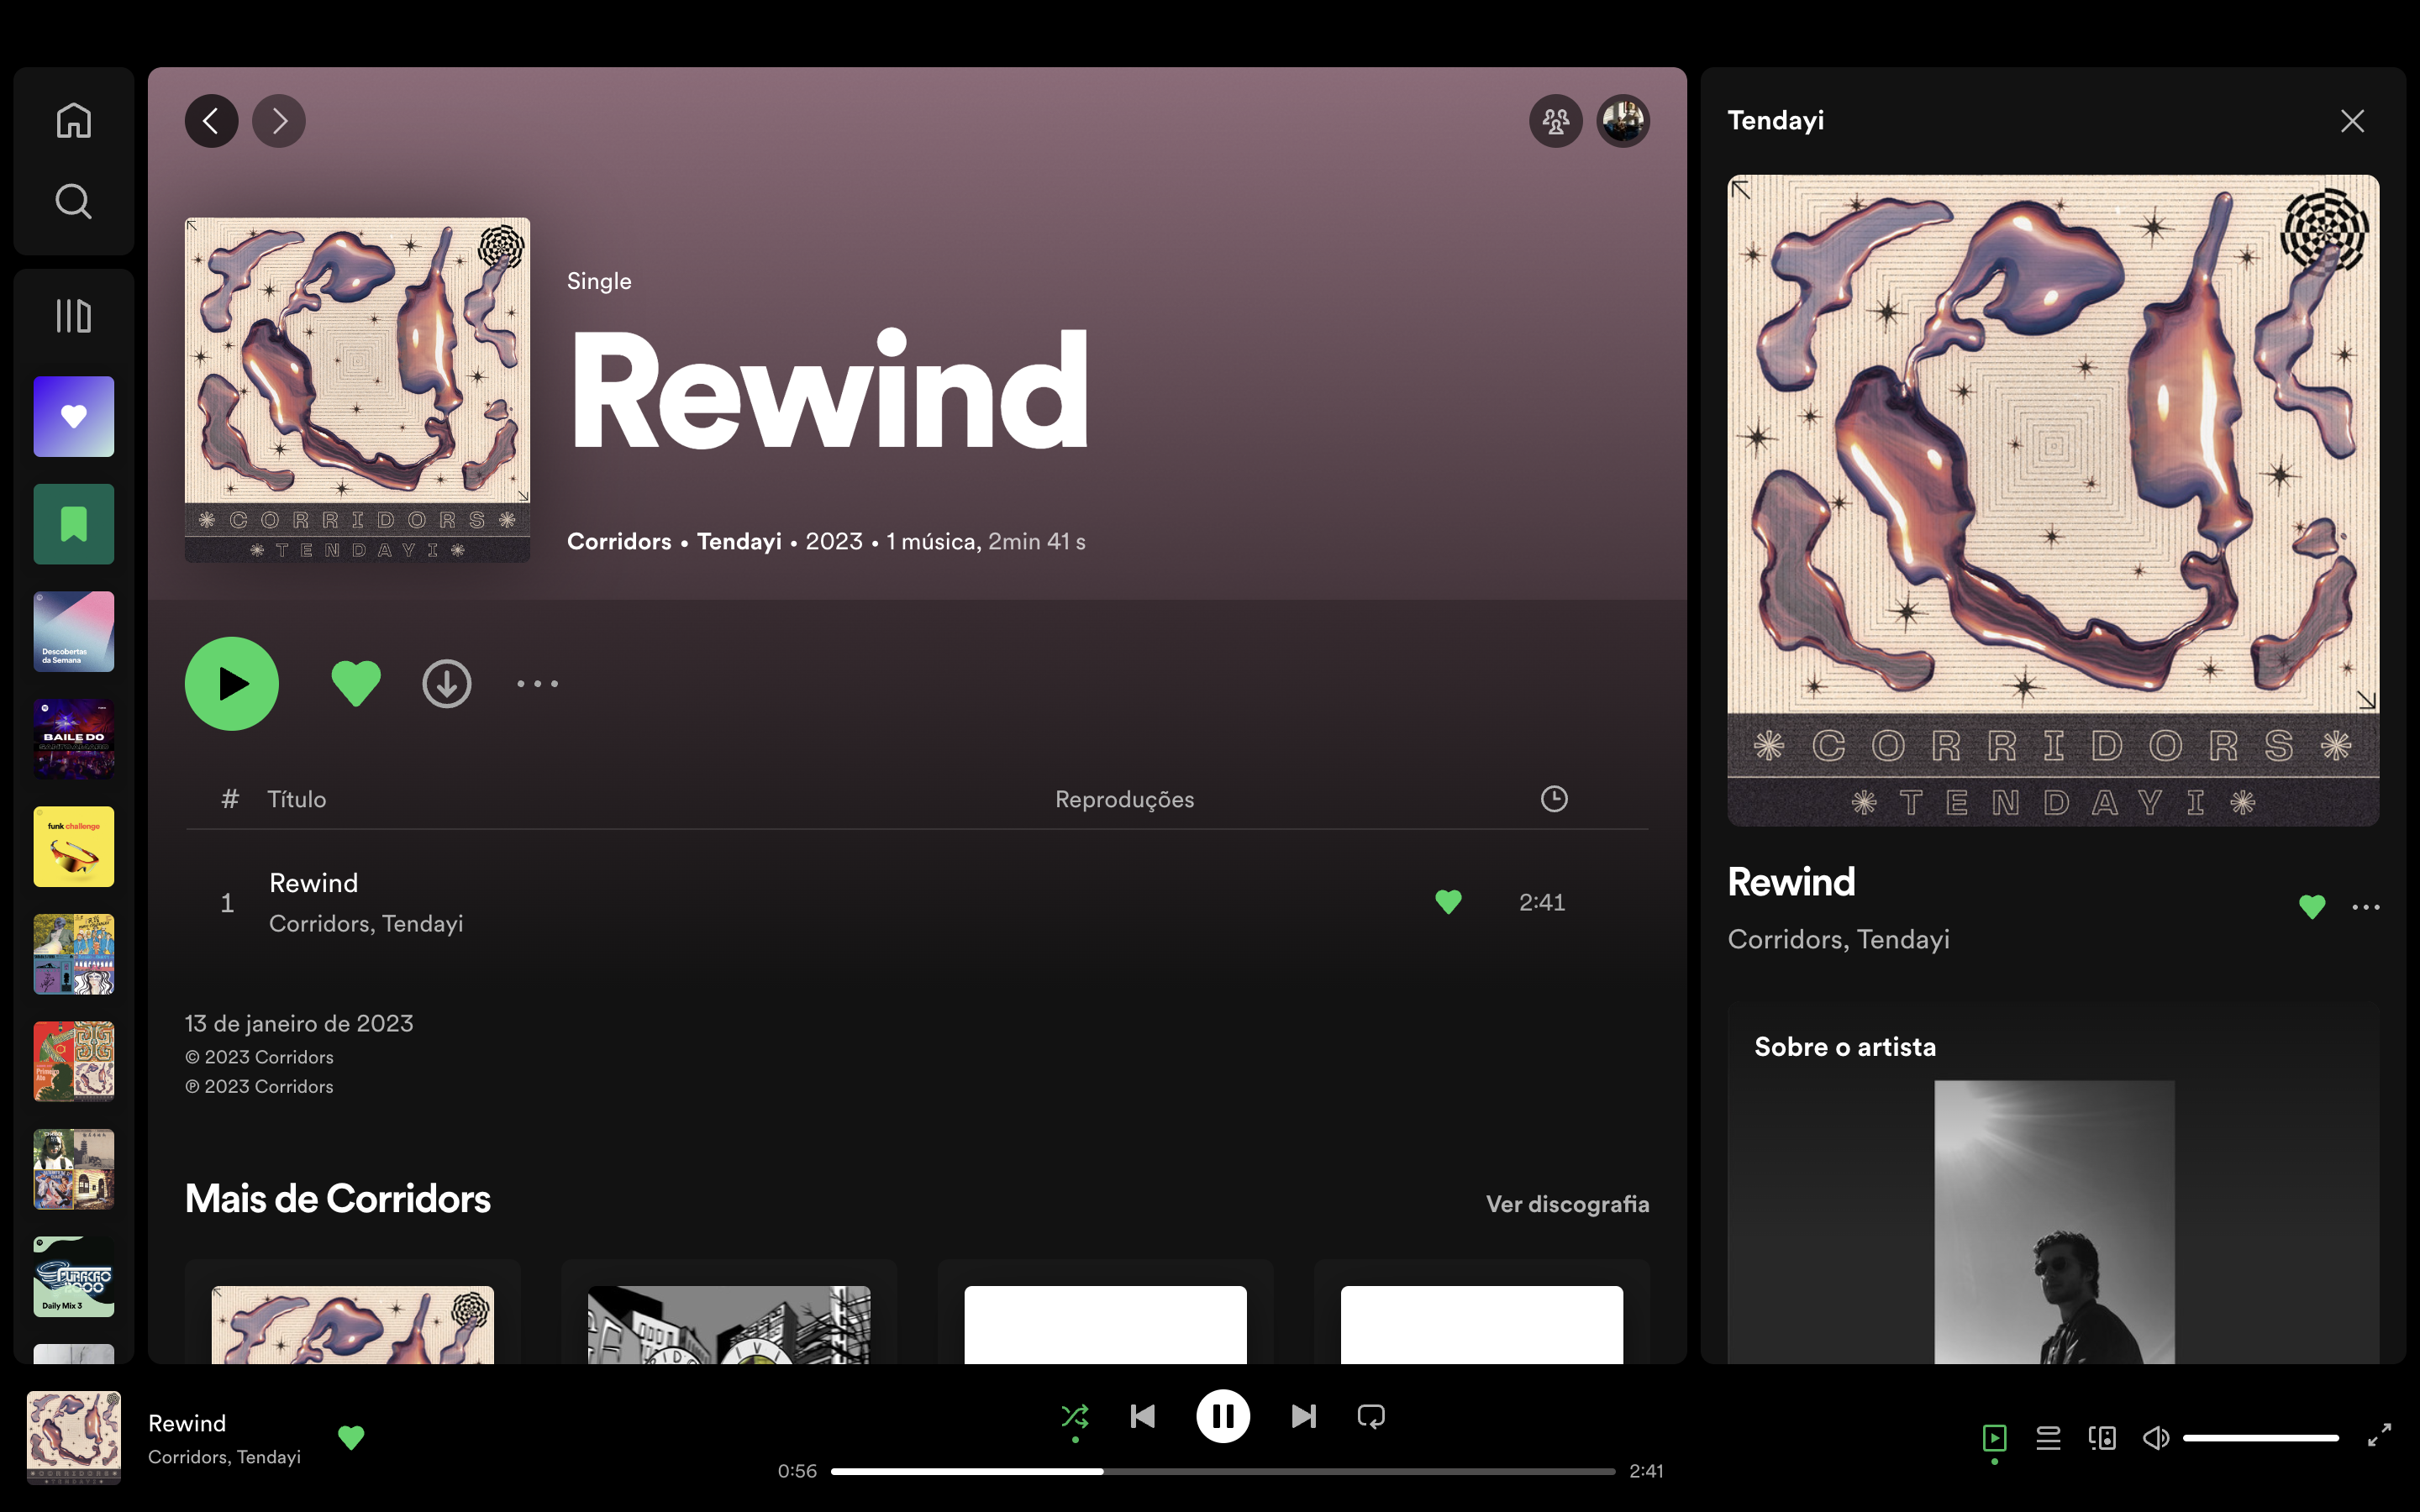Open more options beside album download
The image size is (2420, 1512).
coord(537,684)
